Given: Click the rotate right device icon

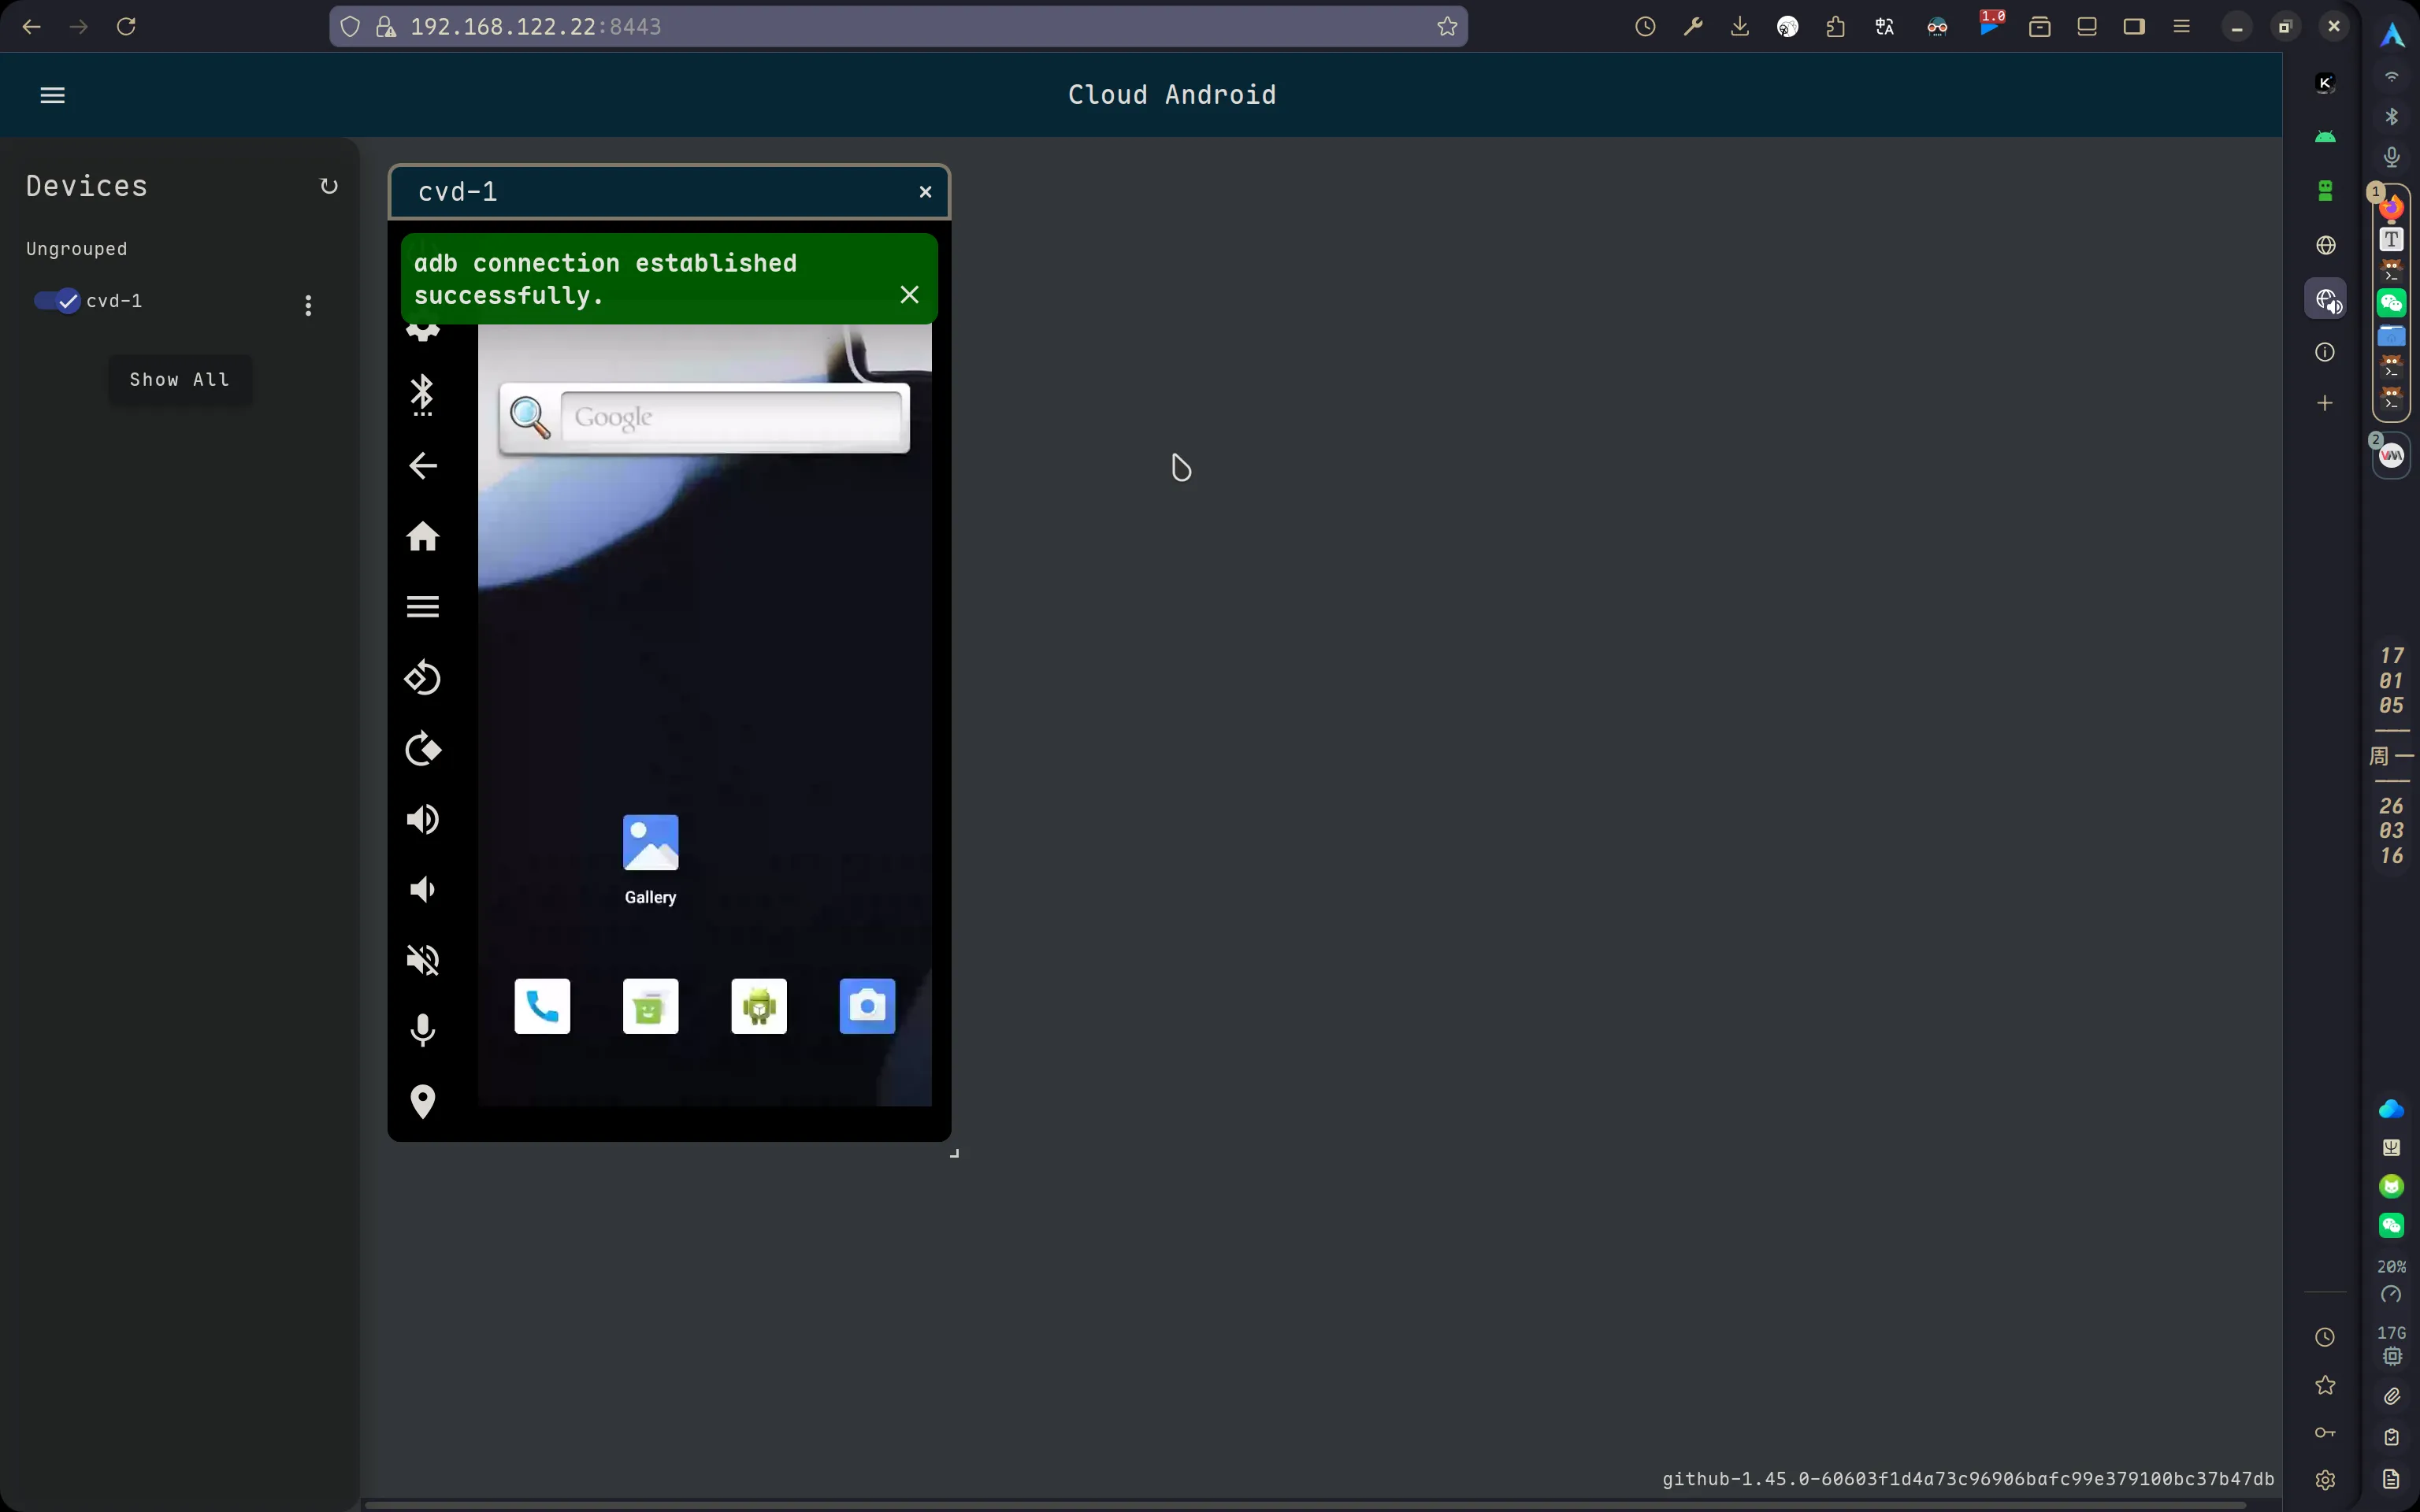Looking at the screenshot, I should [x=423, y=749].
